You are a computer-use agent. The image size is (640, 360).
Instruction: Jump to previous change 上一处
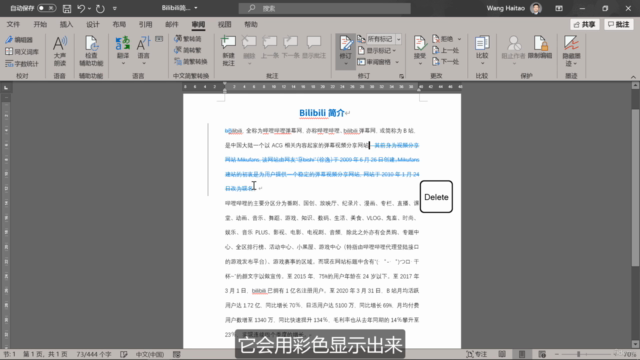pos(445,50)
